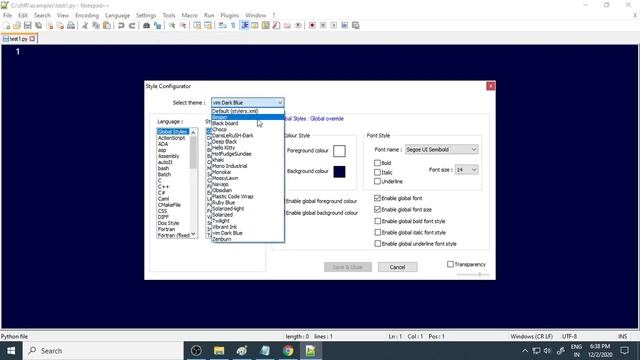The height and width of the screenshot is (360, 640).
Task: Choose Zenburn theme from the list
Action: pos(247,239)
